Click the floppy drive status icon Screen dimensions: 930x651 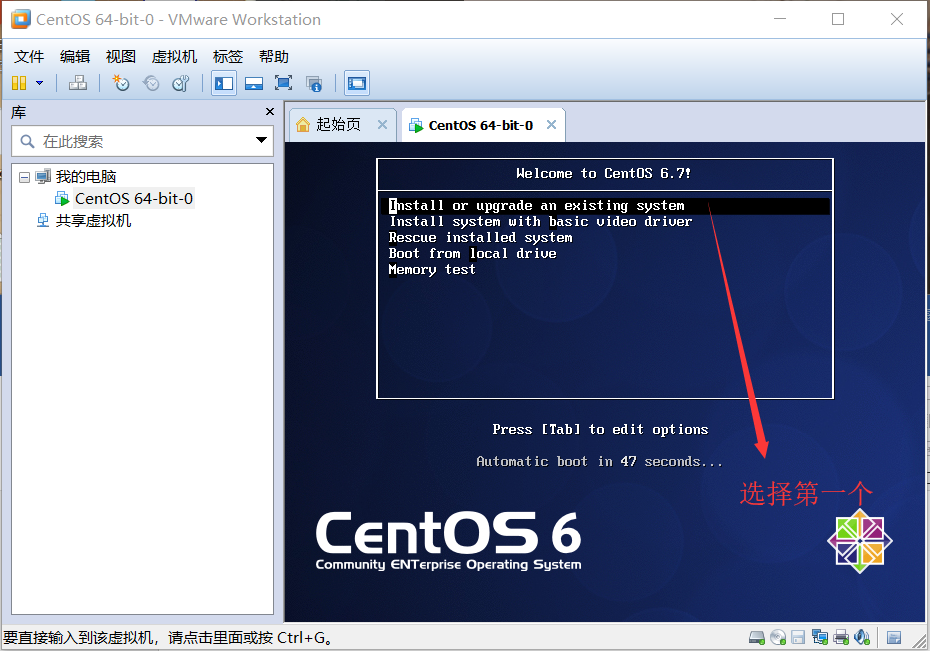pos(798,637)
